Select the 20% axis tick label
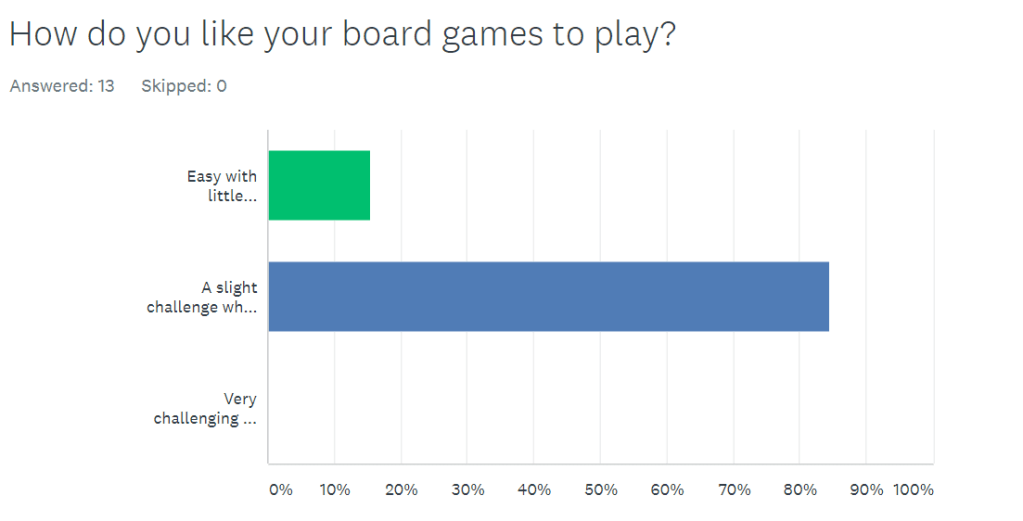This screenshot has height=521, width=1023. point(401,490)
